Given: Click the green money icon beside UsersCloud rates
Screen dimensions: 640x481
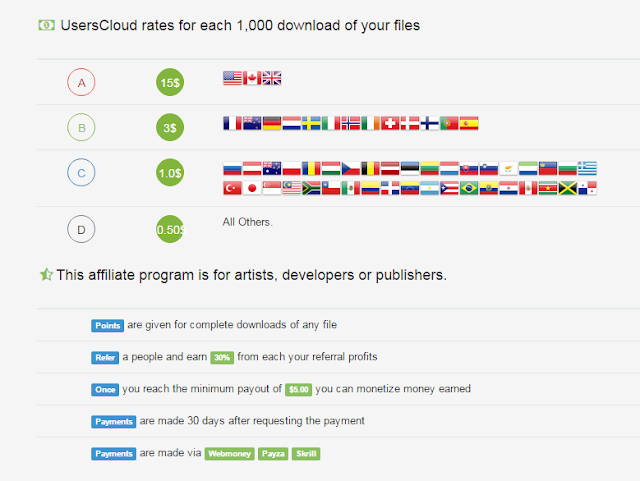Looking at the screenshot, I should click(x=47, y=25).
